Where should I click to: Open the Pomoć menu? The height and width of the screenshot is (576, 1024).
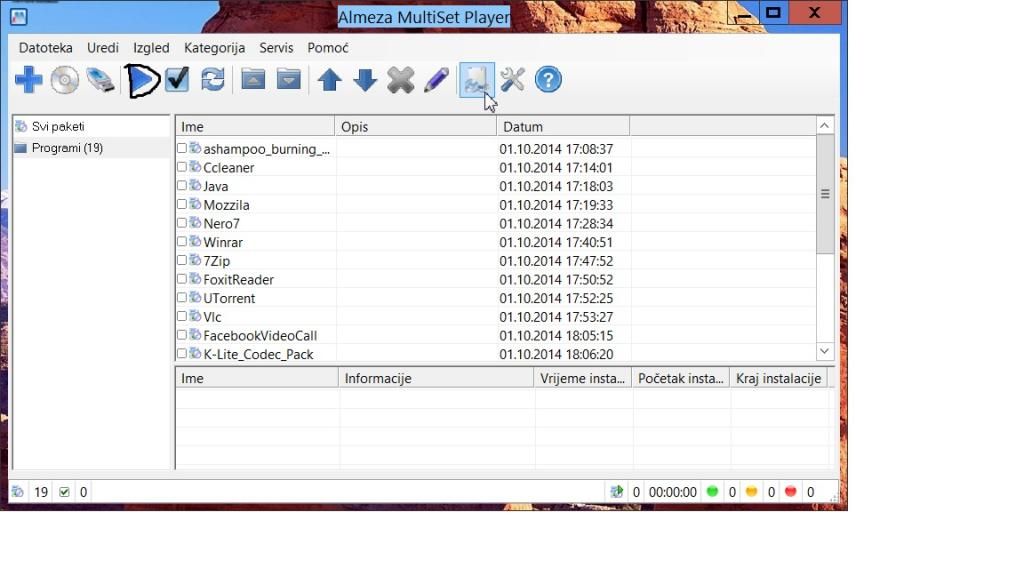click(328, 48)
